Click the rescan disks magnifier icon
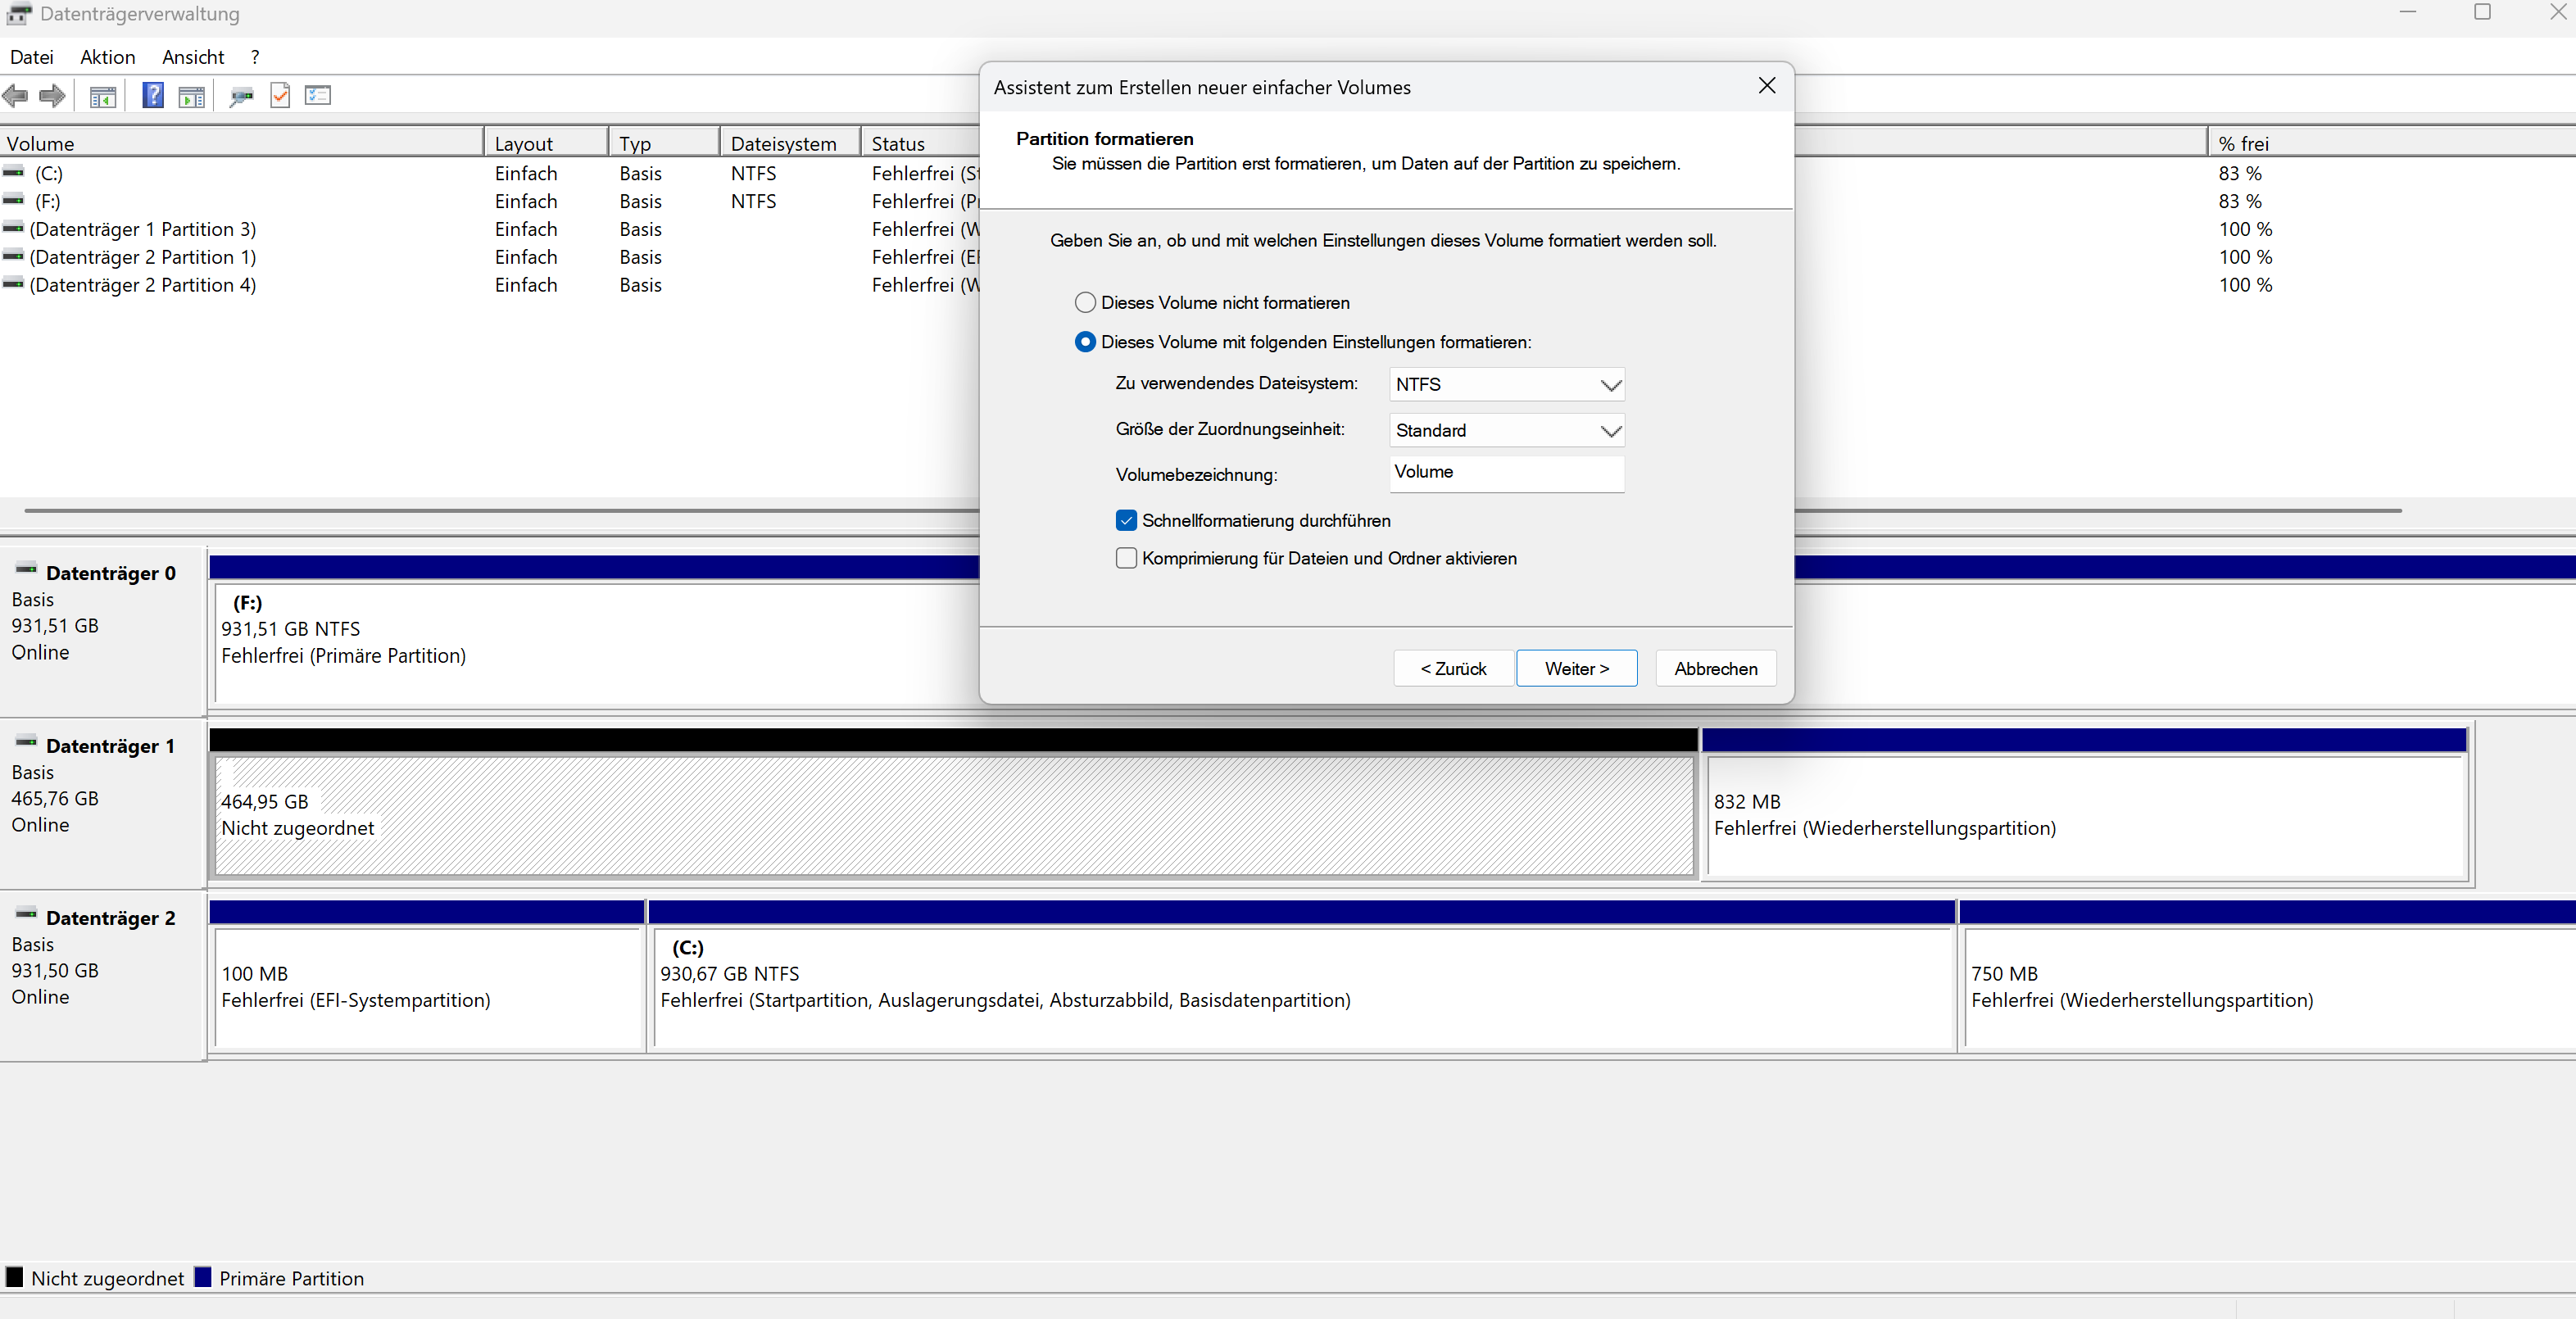Screen dimensions: 2576x1319 [241, 96]
